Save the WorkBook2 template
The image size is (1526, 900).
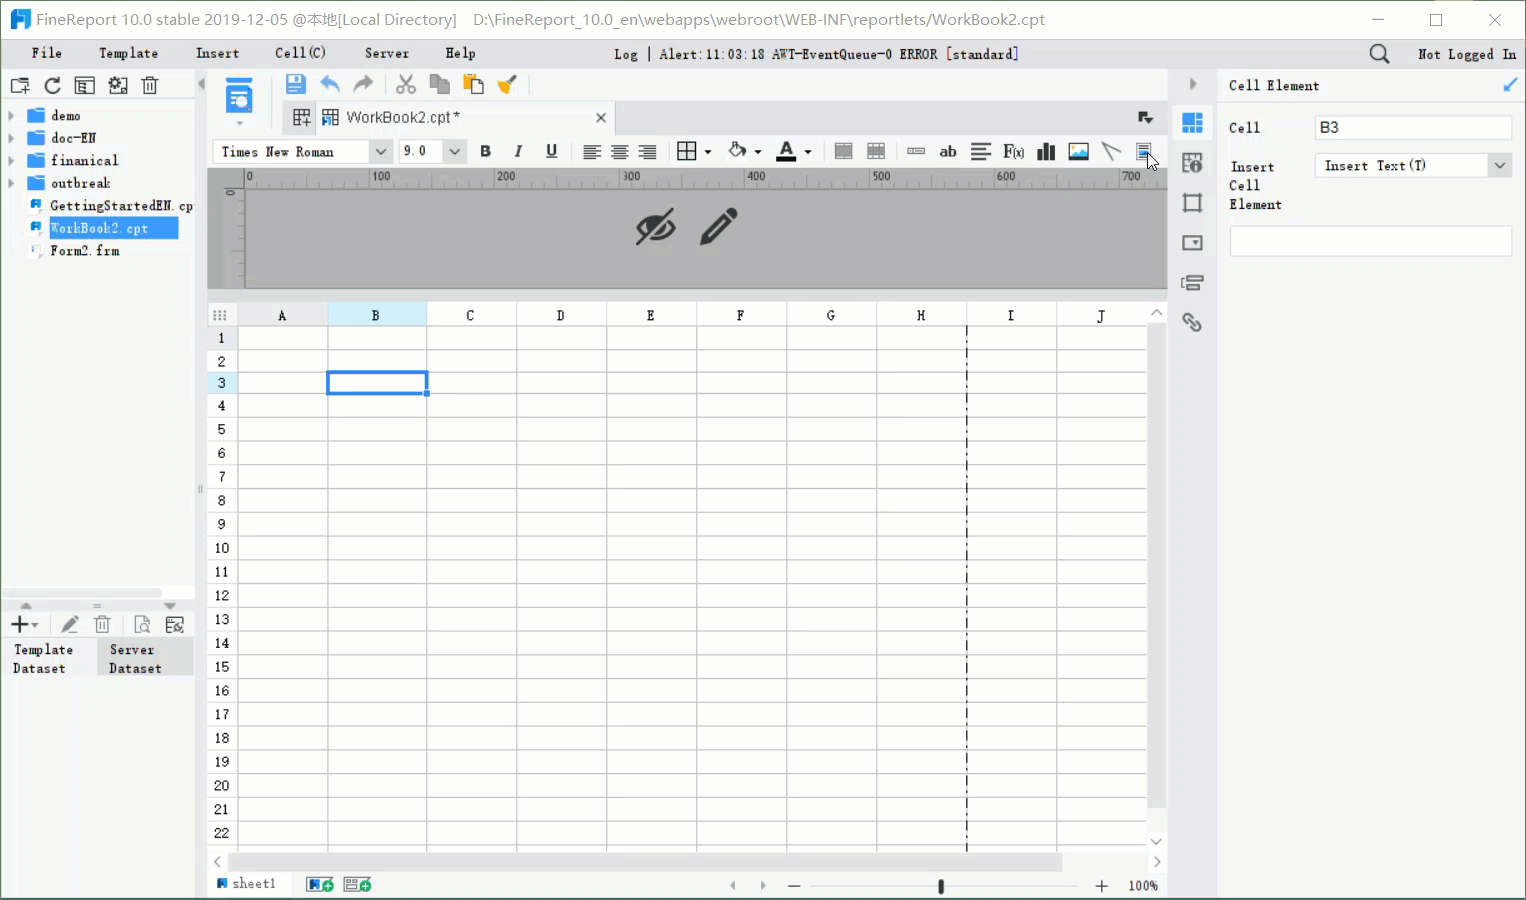296,84
